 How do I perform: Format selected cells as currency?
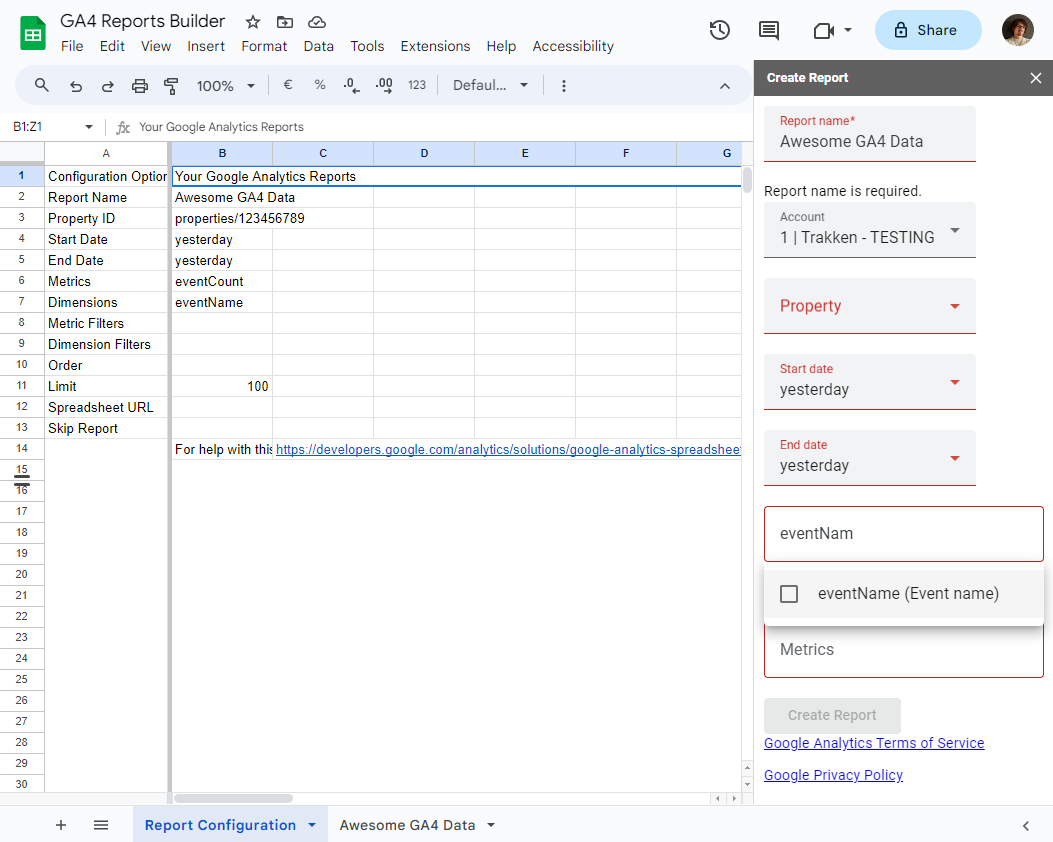coord(287,86)
